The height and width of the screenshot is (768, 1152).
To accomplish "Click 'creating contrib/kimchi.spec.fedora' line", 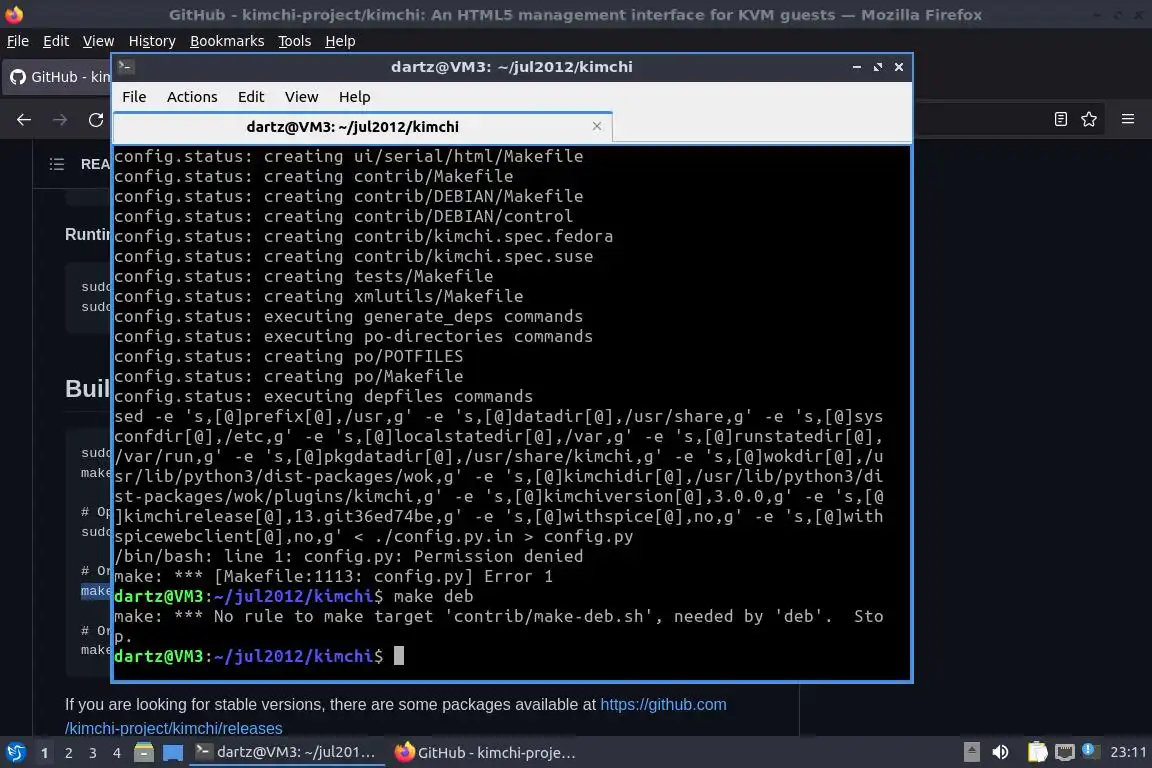I will (x=364, y=237).
